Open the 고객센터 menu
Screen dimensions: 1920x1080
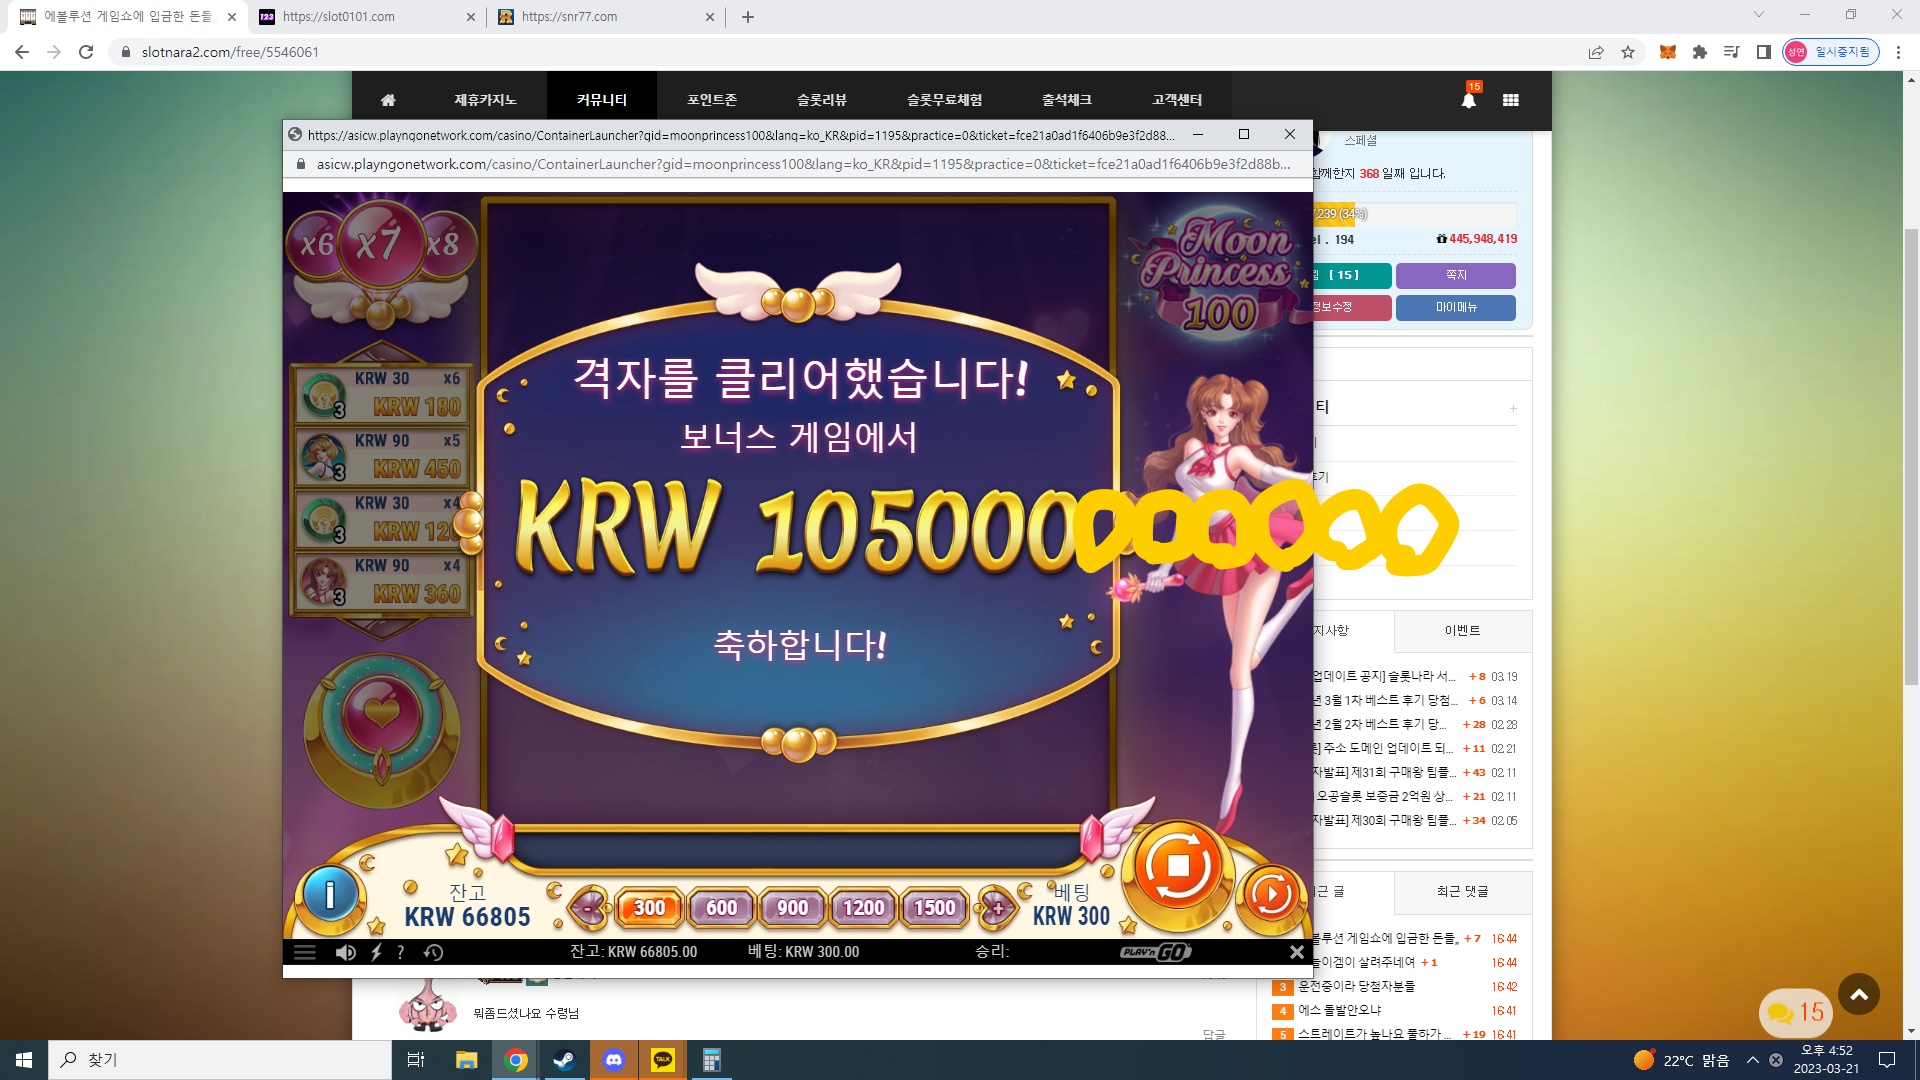(1177, 100)
